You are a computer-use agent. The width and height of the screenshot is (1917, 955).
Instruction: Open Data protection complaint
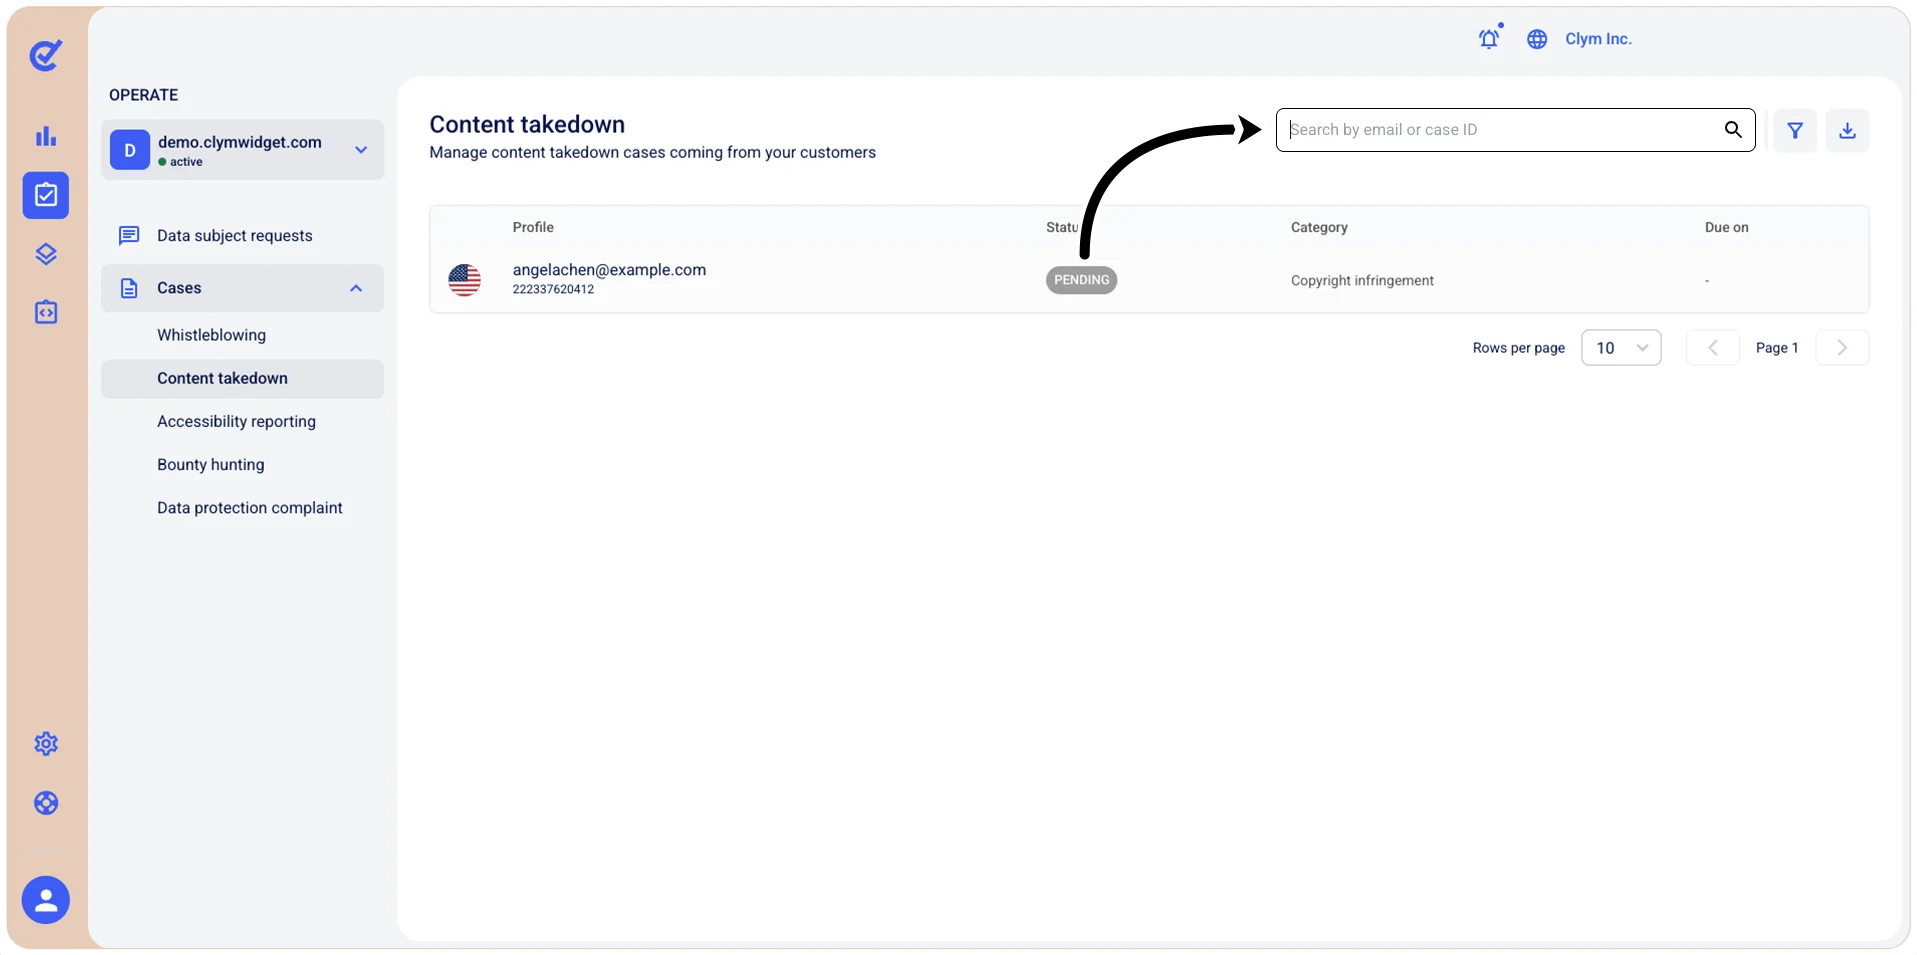tap(249, 508)
